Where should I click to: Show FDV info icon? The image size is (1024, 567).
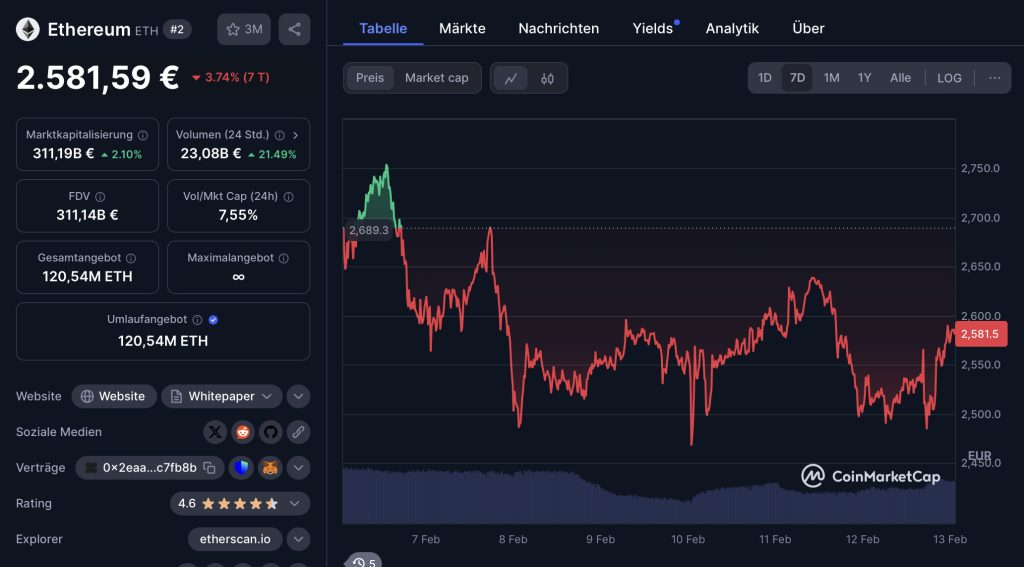click(100, 197)
